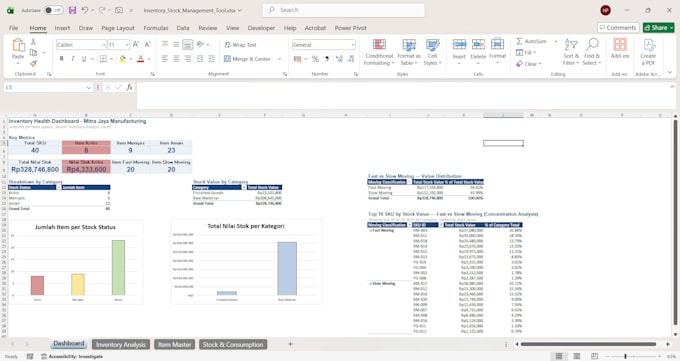Open Category pivot filter dropdown
Screen dimensions: 680x361
[244, 187]
